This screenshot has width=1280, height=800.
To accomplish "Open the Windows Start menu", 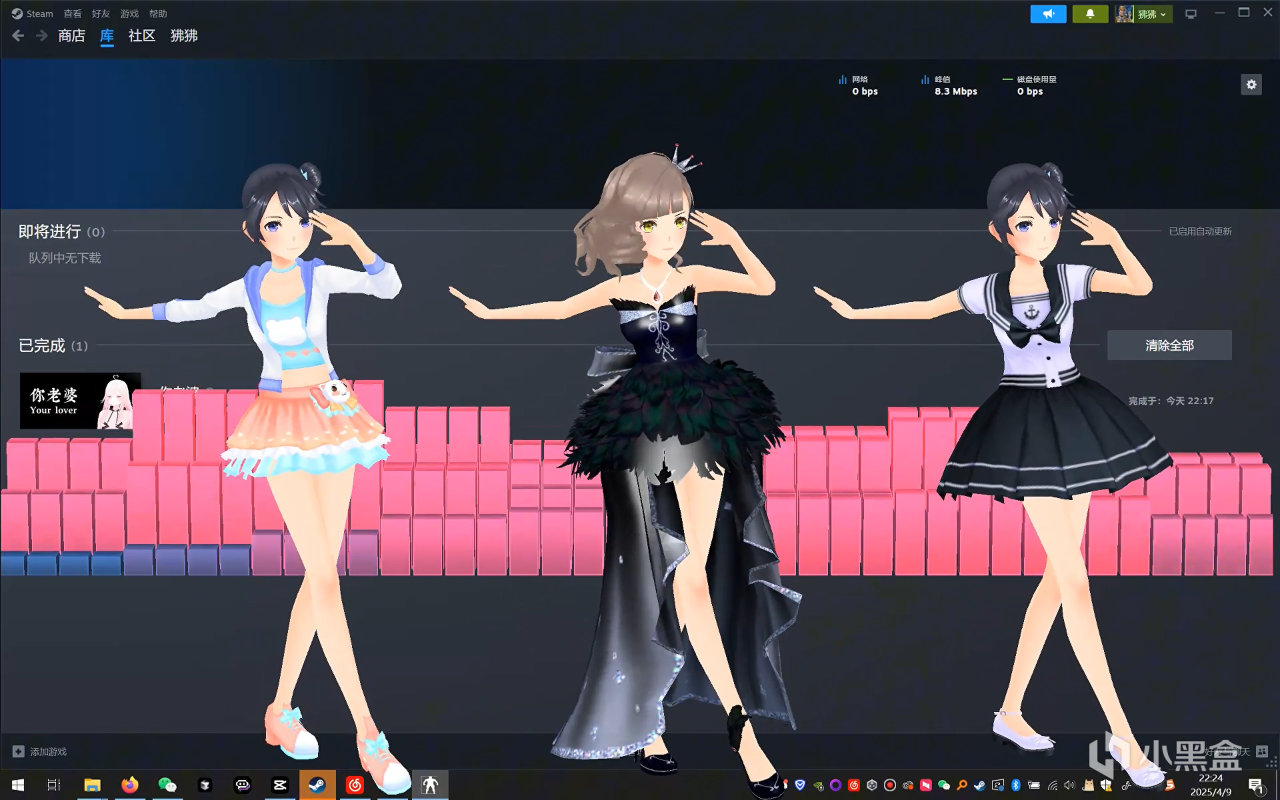I will coord(17,785).
